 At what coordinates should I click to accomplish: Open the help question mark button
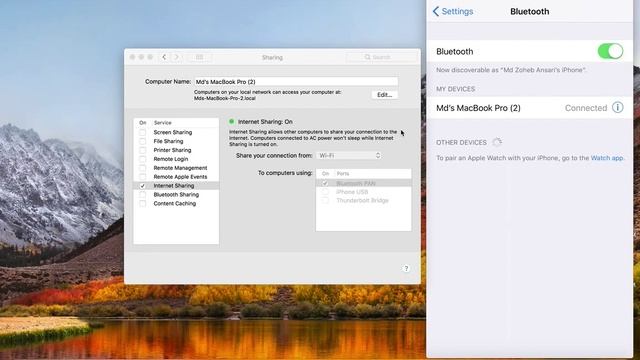[x=406, y=269]
